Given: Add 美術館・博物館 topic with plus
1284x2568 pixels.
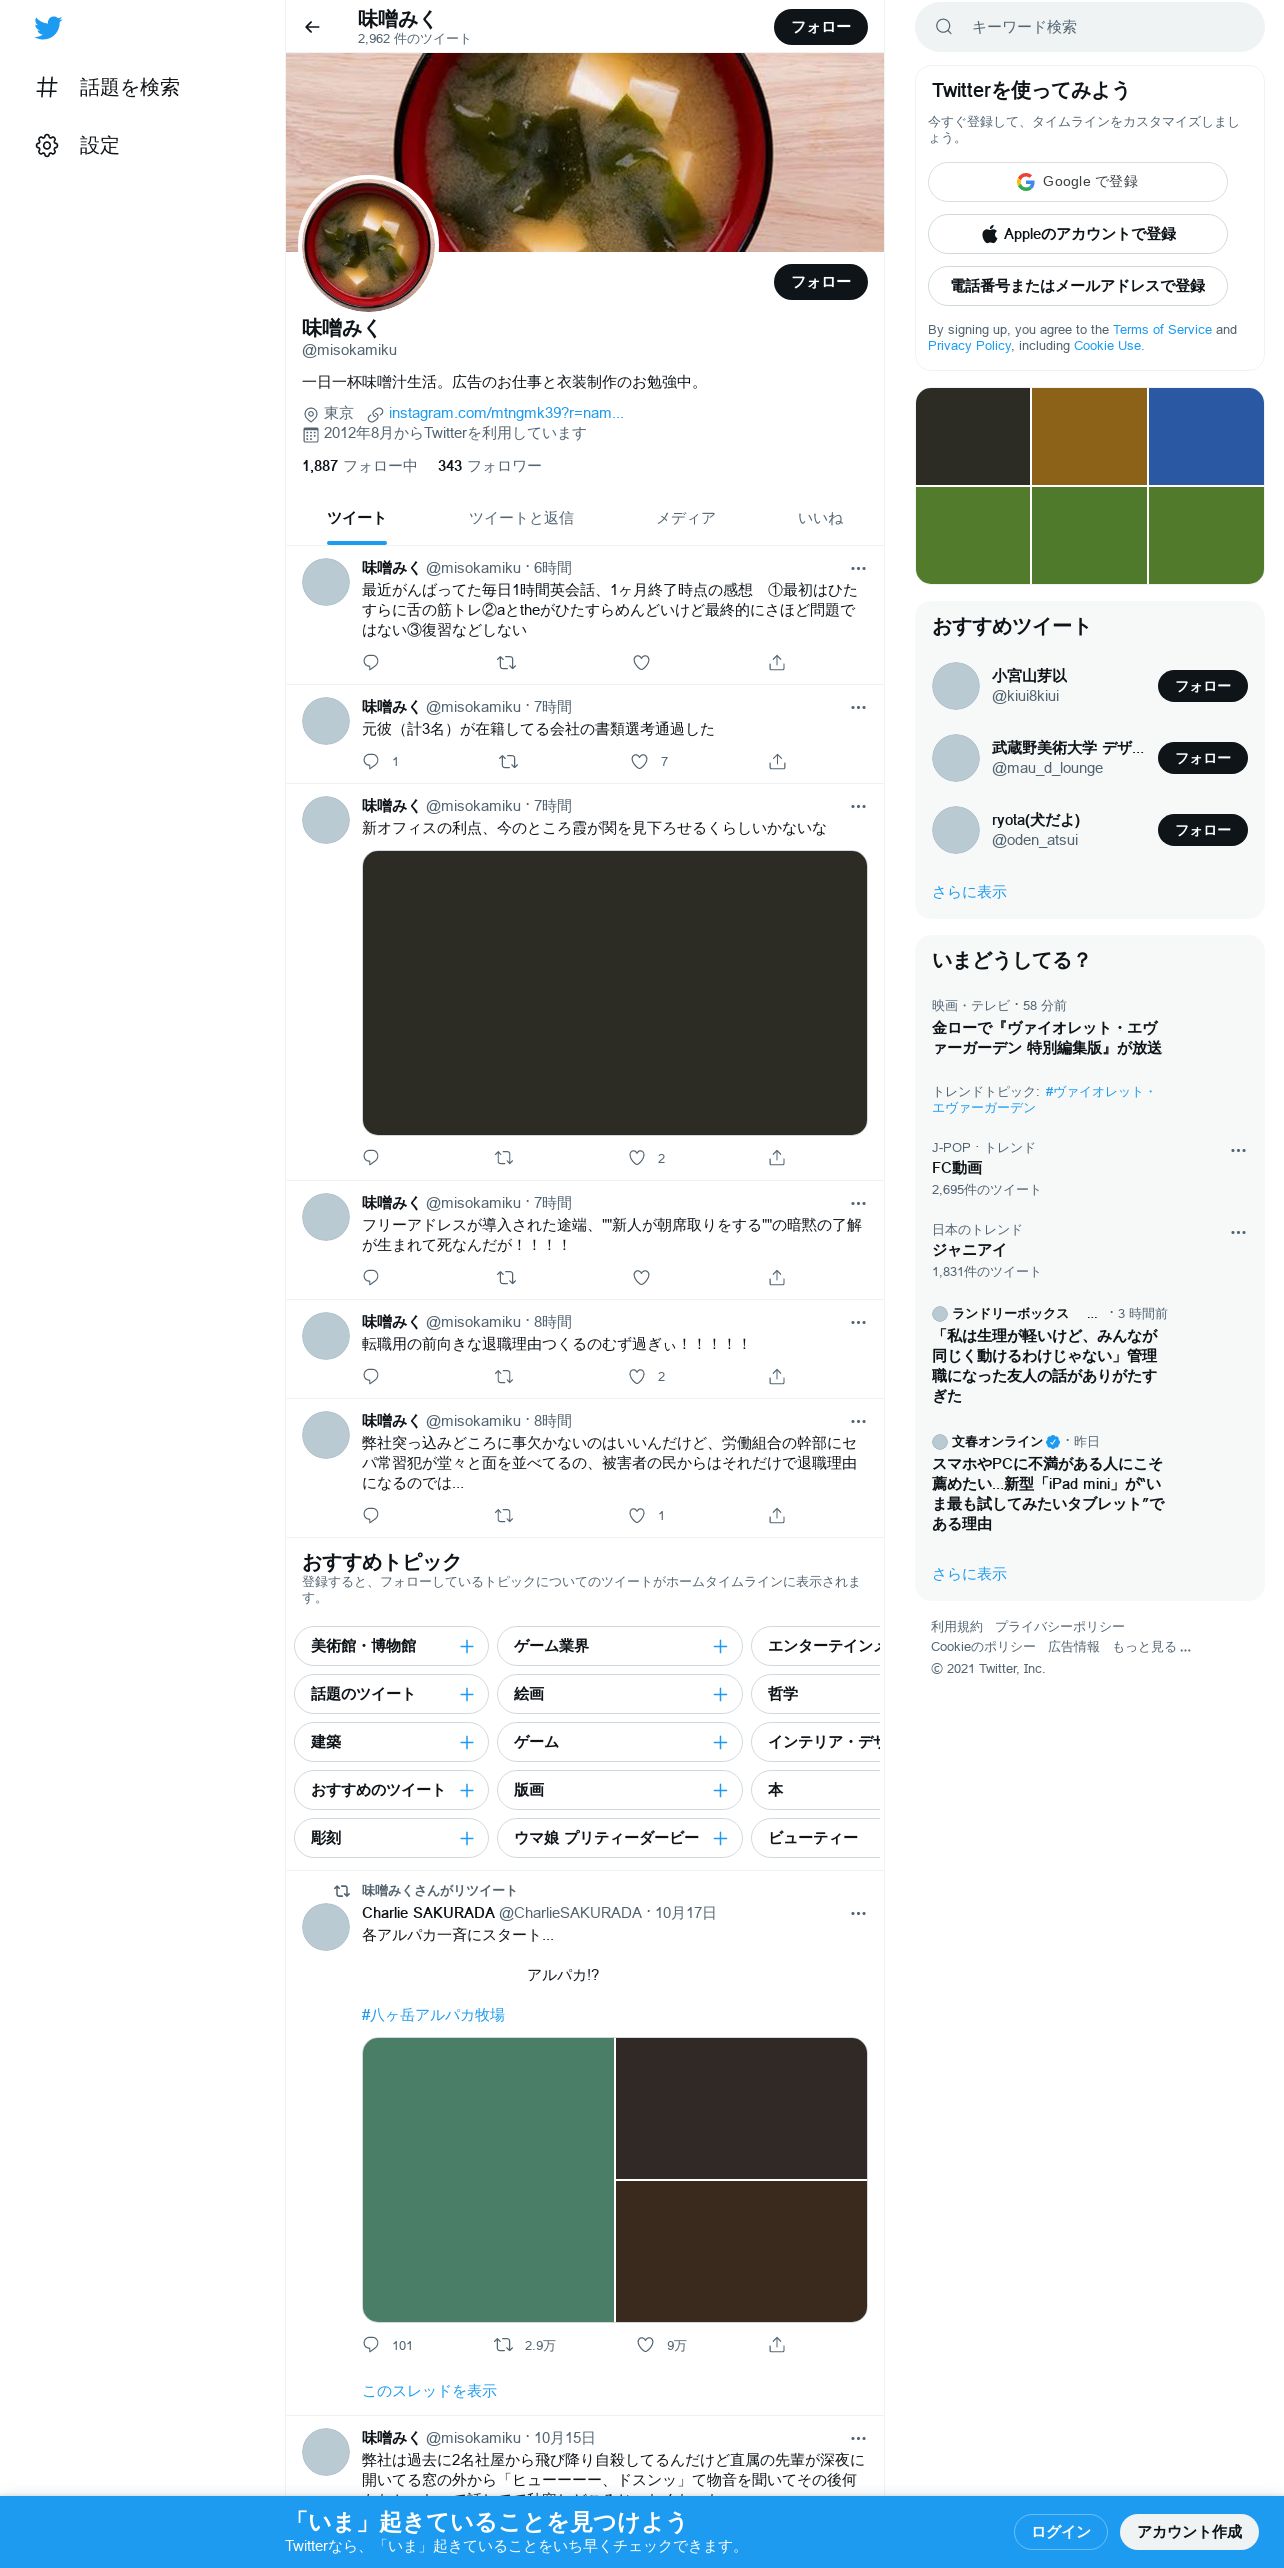Looking at the screenshot, I should pos(466,1646).
